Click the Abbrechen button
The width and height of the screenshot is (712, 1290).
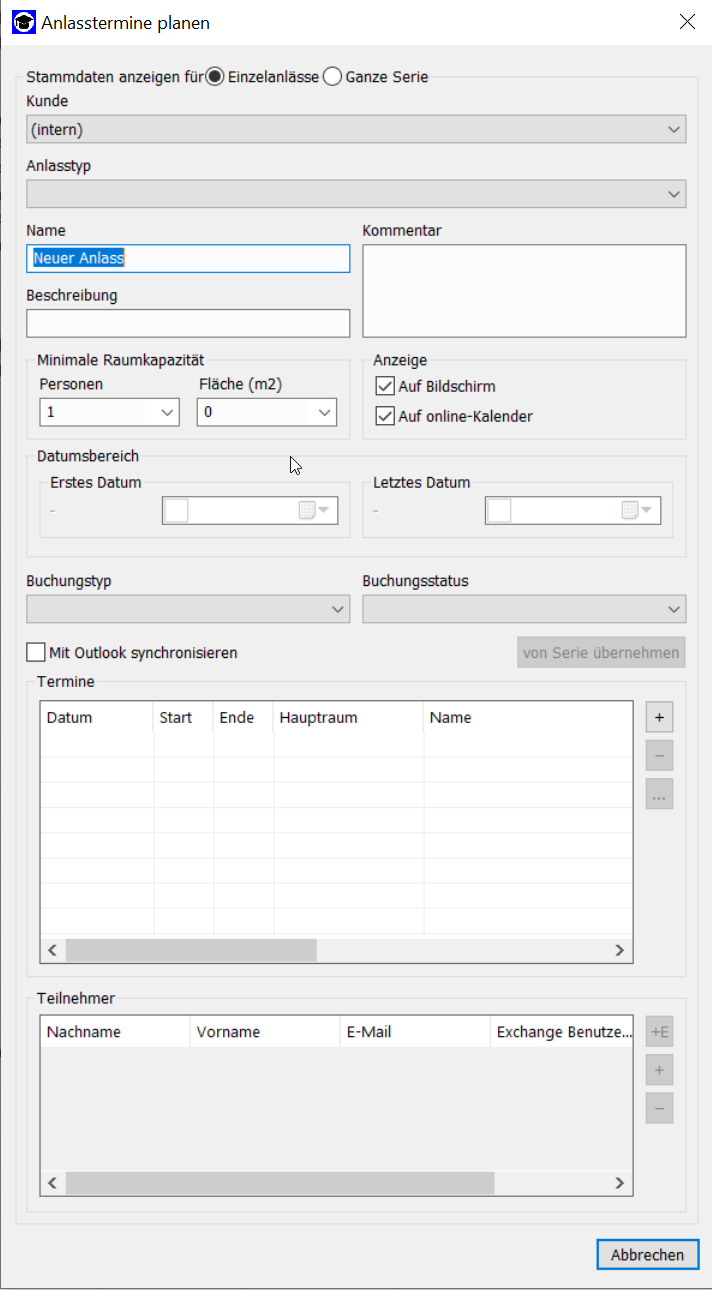tap(647, 1255)
